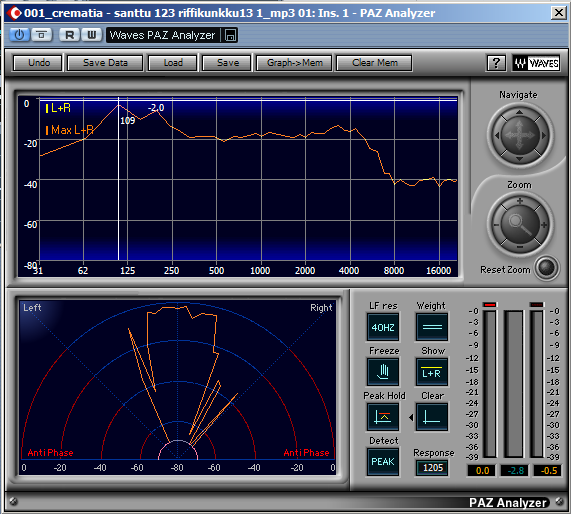
Task: Click the 1000 frequency axis label
Action: (x=260, y=271)
